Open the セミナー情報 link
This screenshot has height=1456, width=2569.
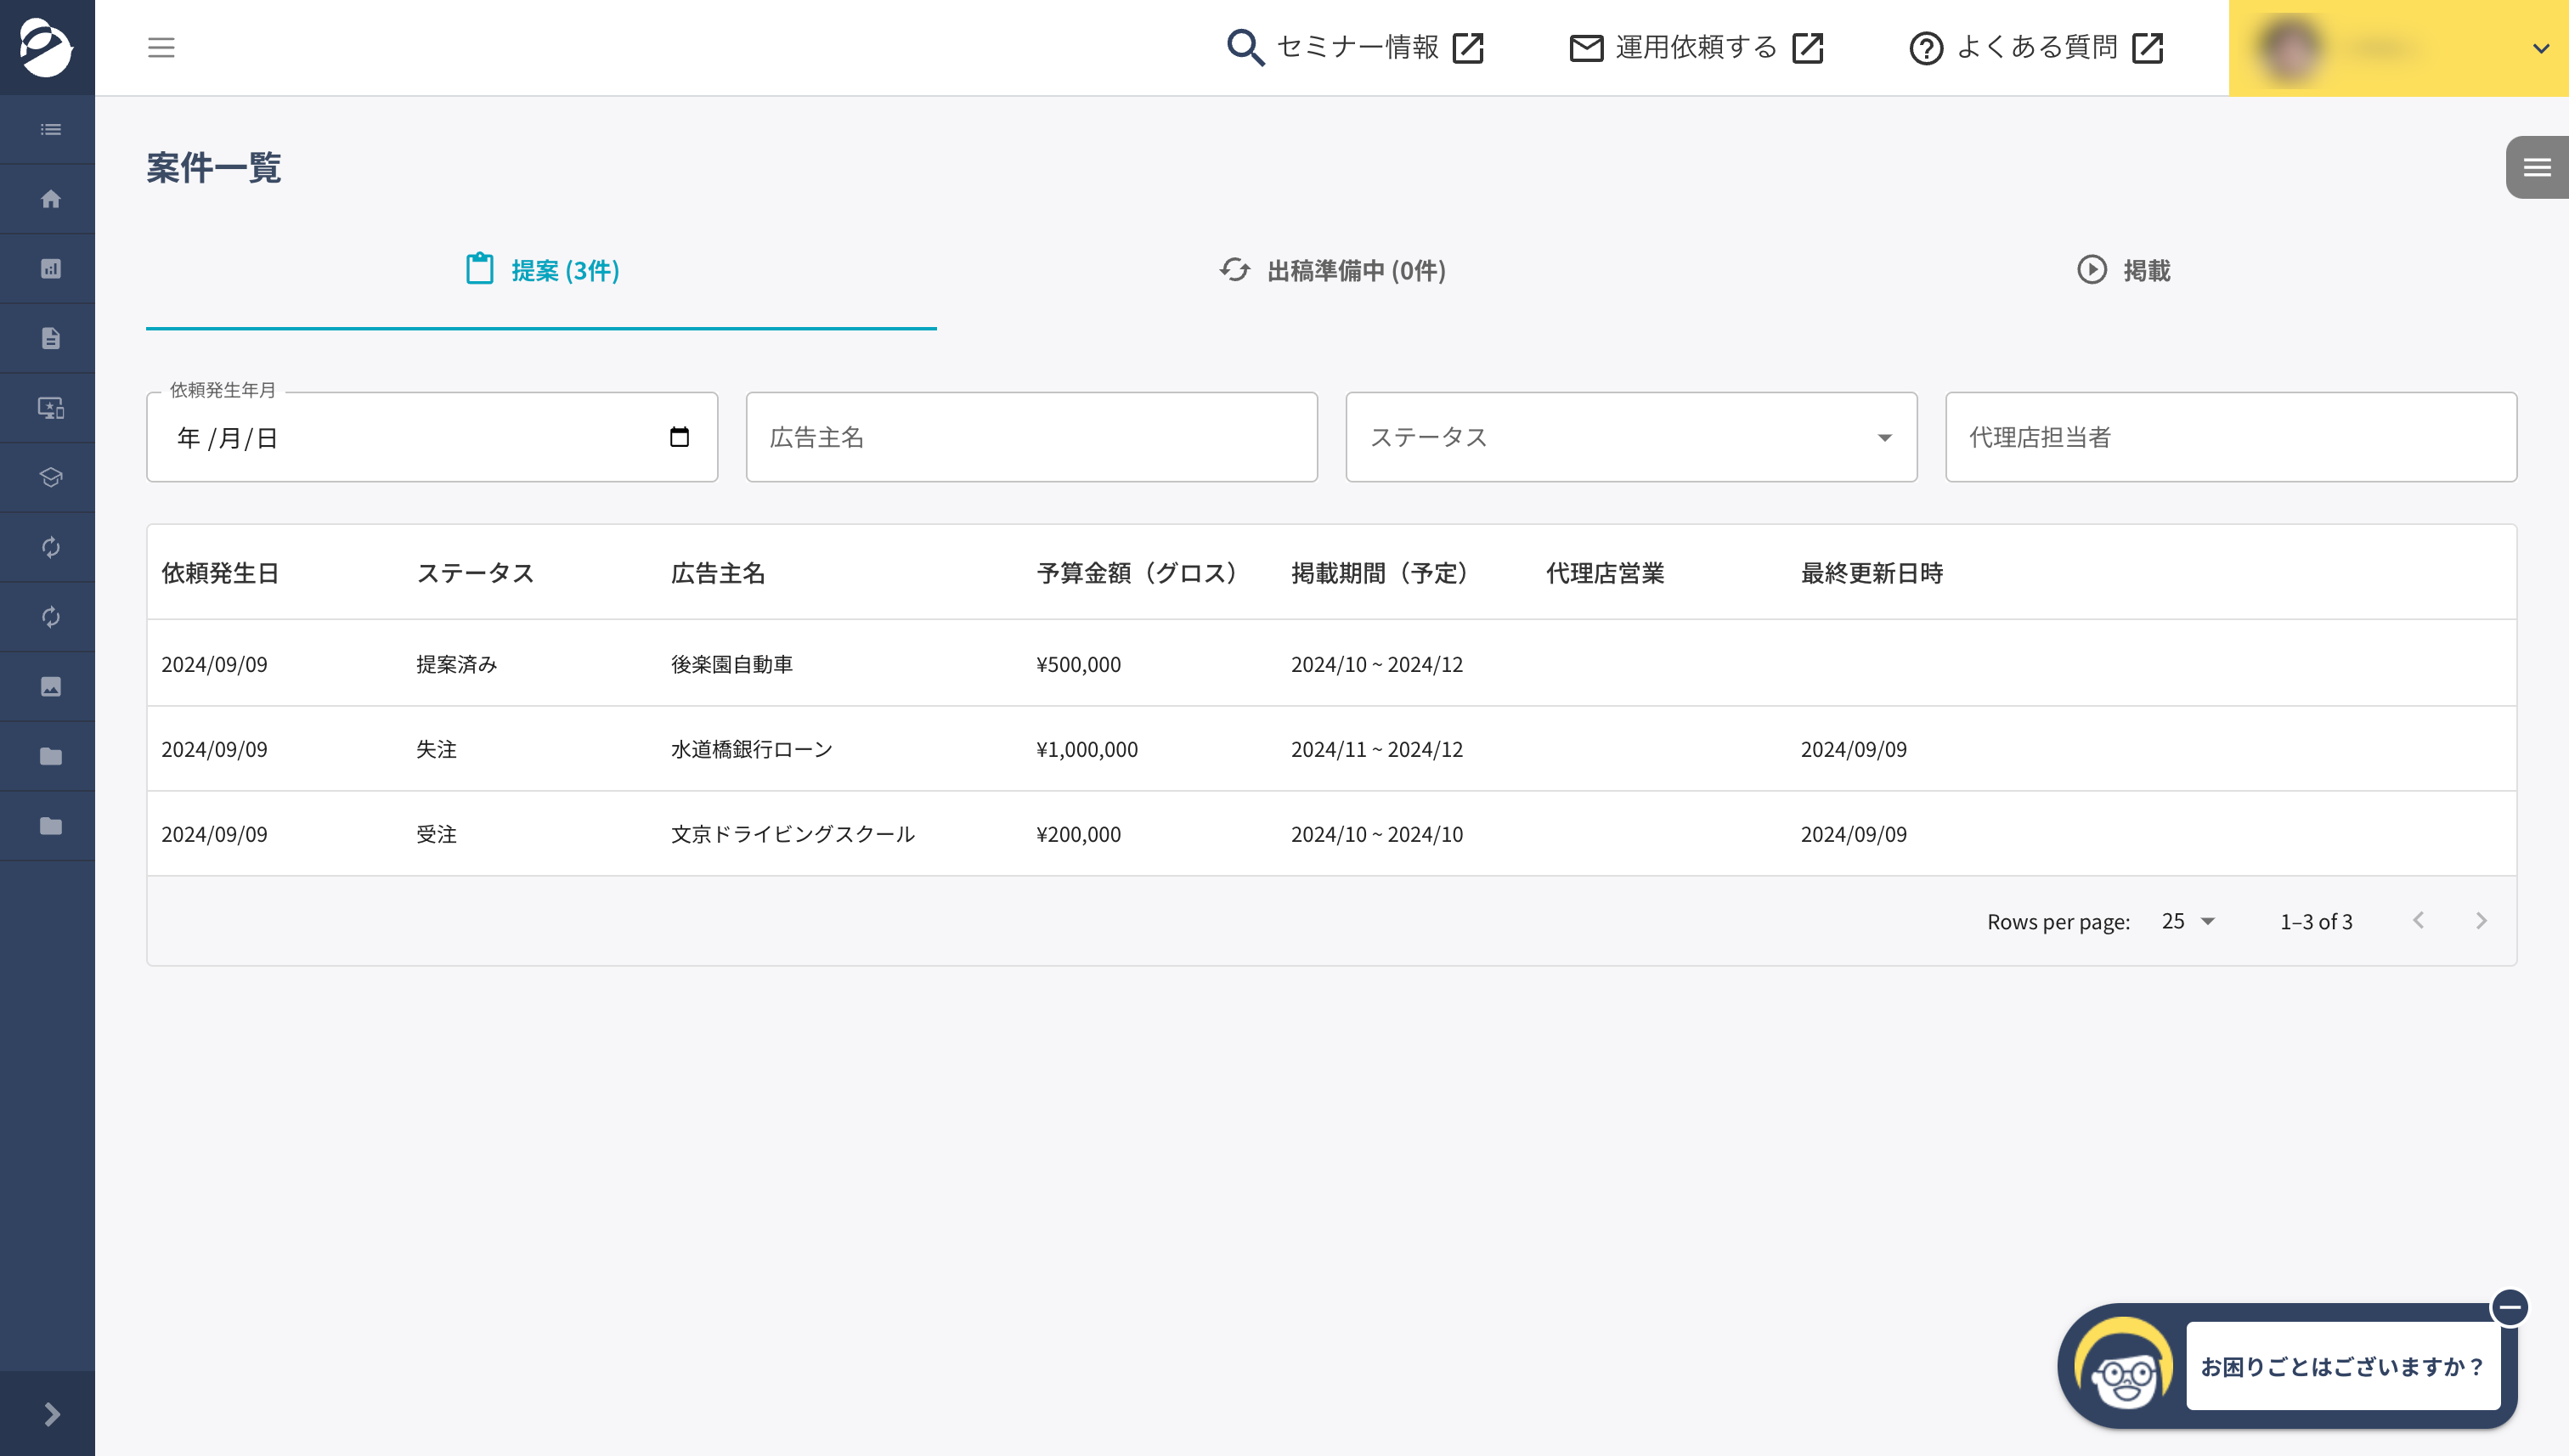click(x=1356, y=47)
